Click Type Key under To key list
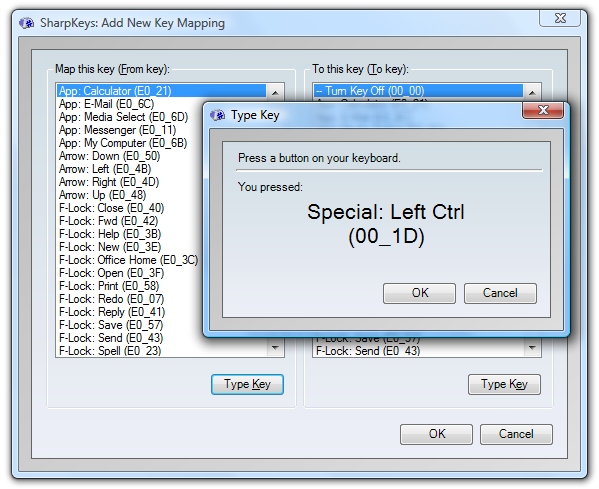Viewport: 599px width, 489px height. tap(504, 384)
